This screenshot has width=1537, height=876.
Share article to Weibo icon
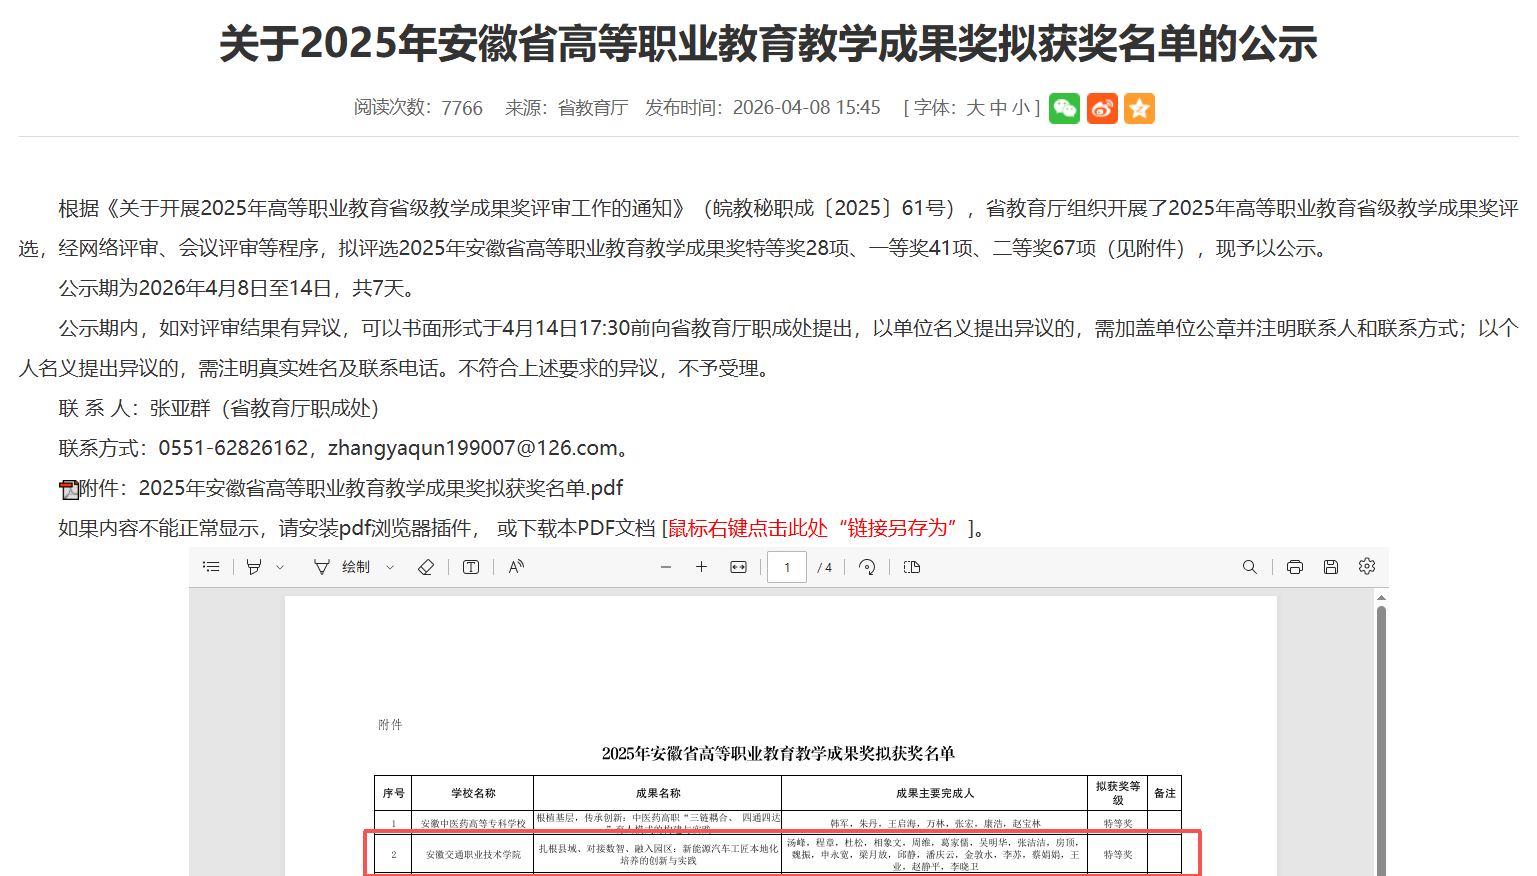[1102, 108]
